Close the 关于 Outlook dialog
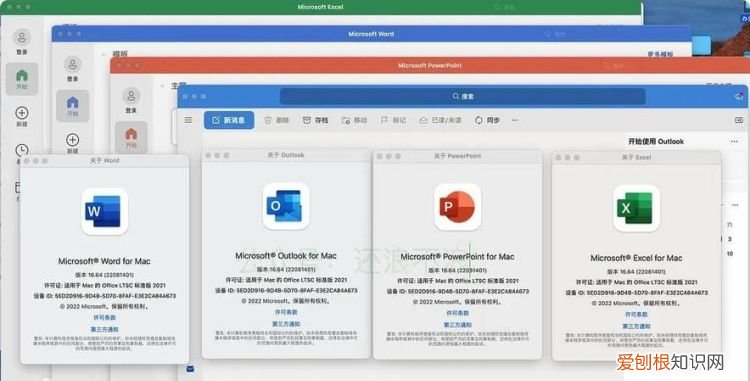This screenshot has height=381, width=750. click(x=208, y=155)
